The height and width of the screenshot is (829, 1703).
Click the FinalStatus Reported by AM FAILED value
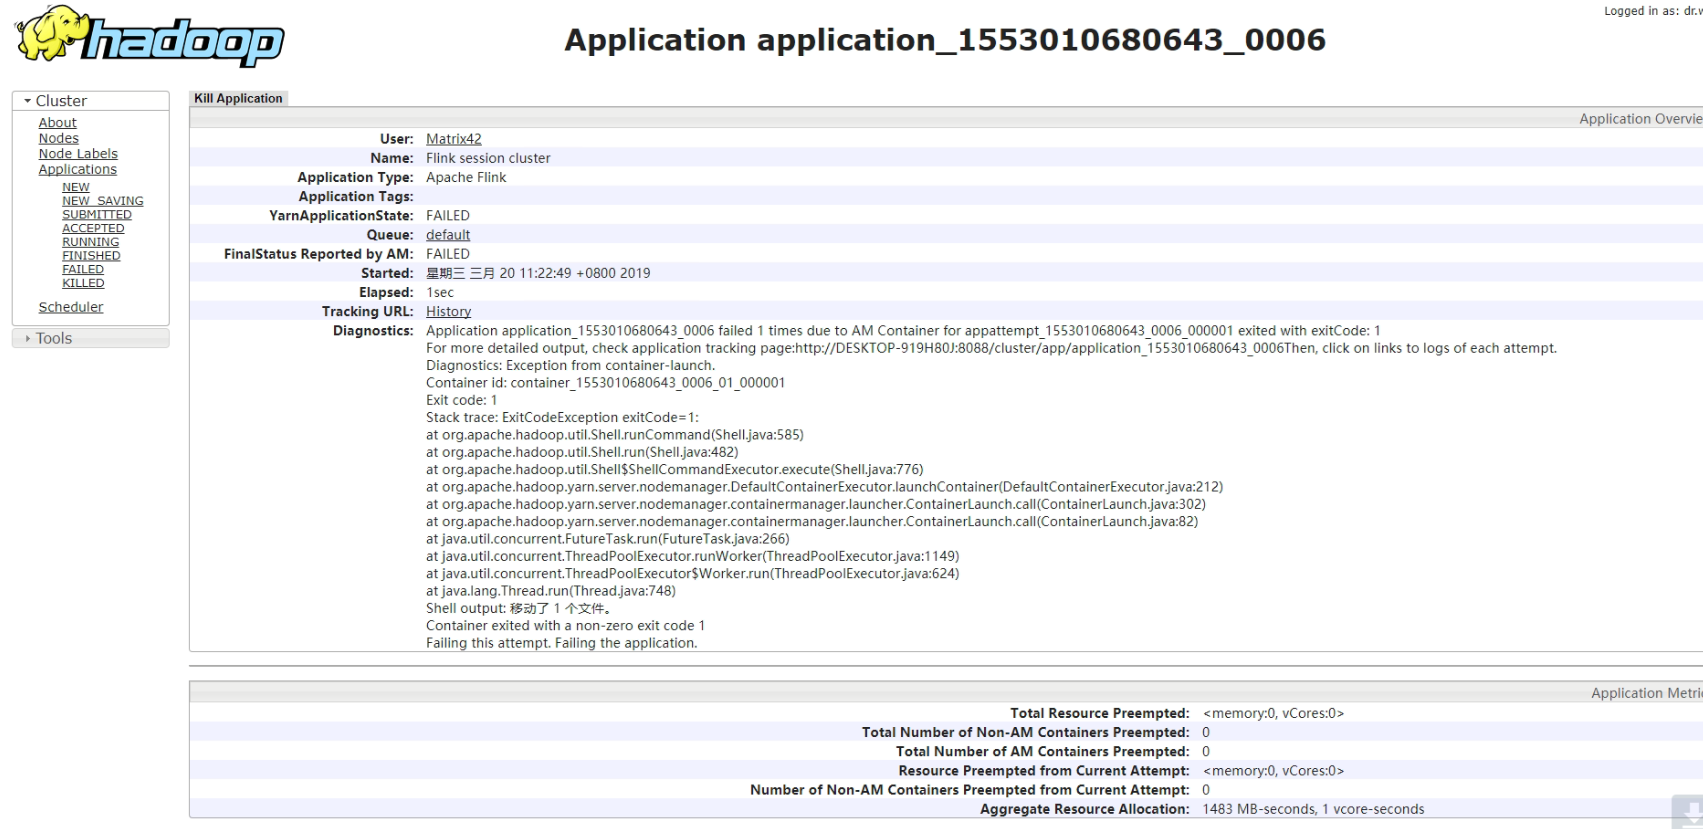[x=448, y=254]
